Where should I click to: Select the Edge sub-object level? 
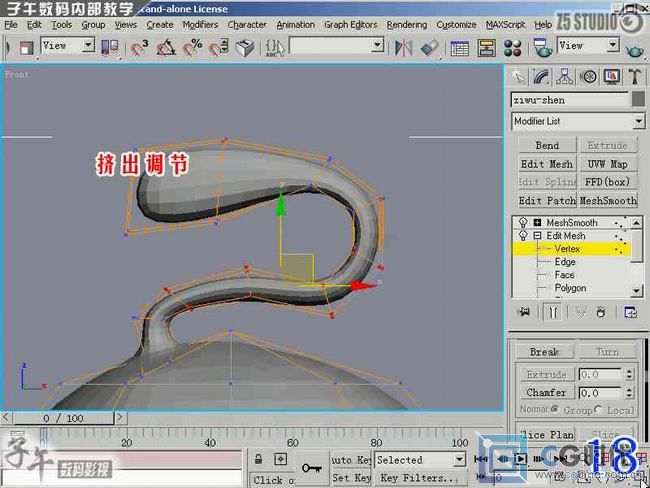click(565, 262)
